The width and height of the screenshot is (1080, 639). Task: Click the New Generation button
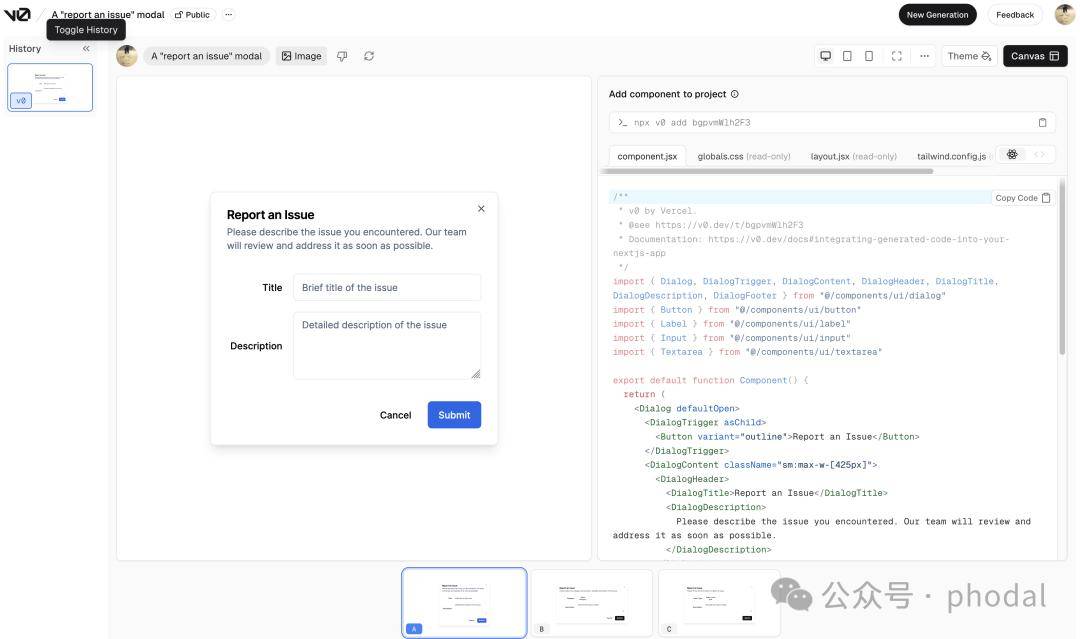pos(937,15)
